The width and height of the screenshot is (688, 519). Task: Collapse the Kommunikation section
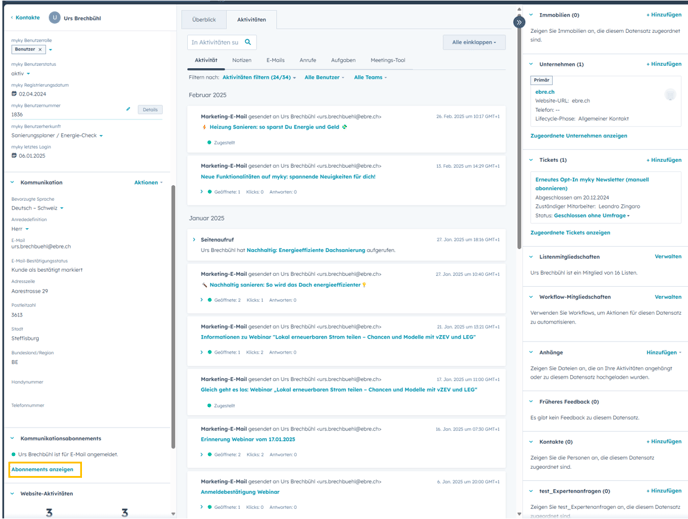coord(13,183)
